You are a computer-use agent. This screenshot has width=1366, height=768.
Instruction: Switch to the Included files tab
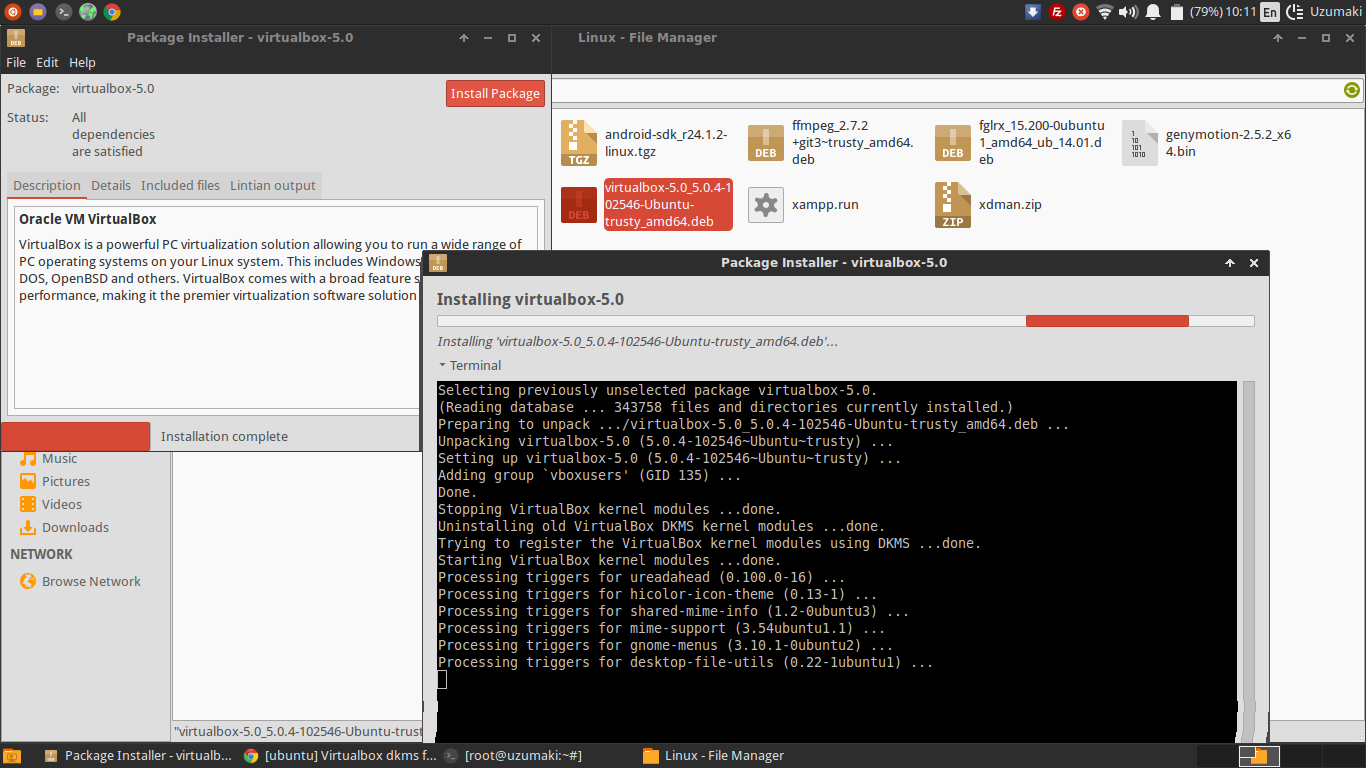[x=180, y=185]
